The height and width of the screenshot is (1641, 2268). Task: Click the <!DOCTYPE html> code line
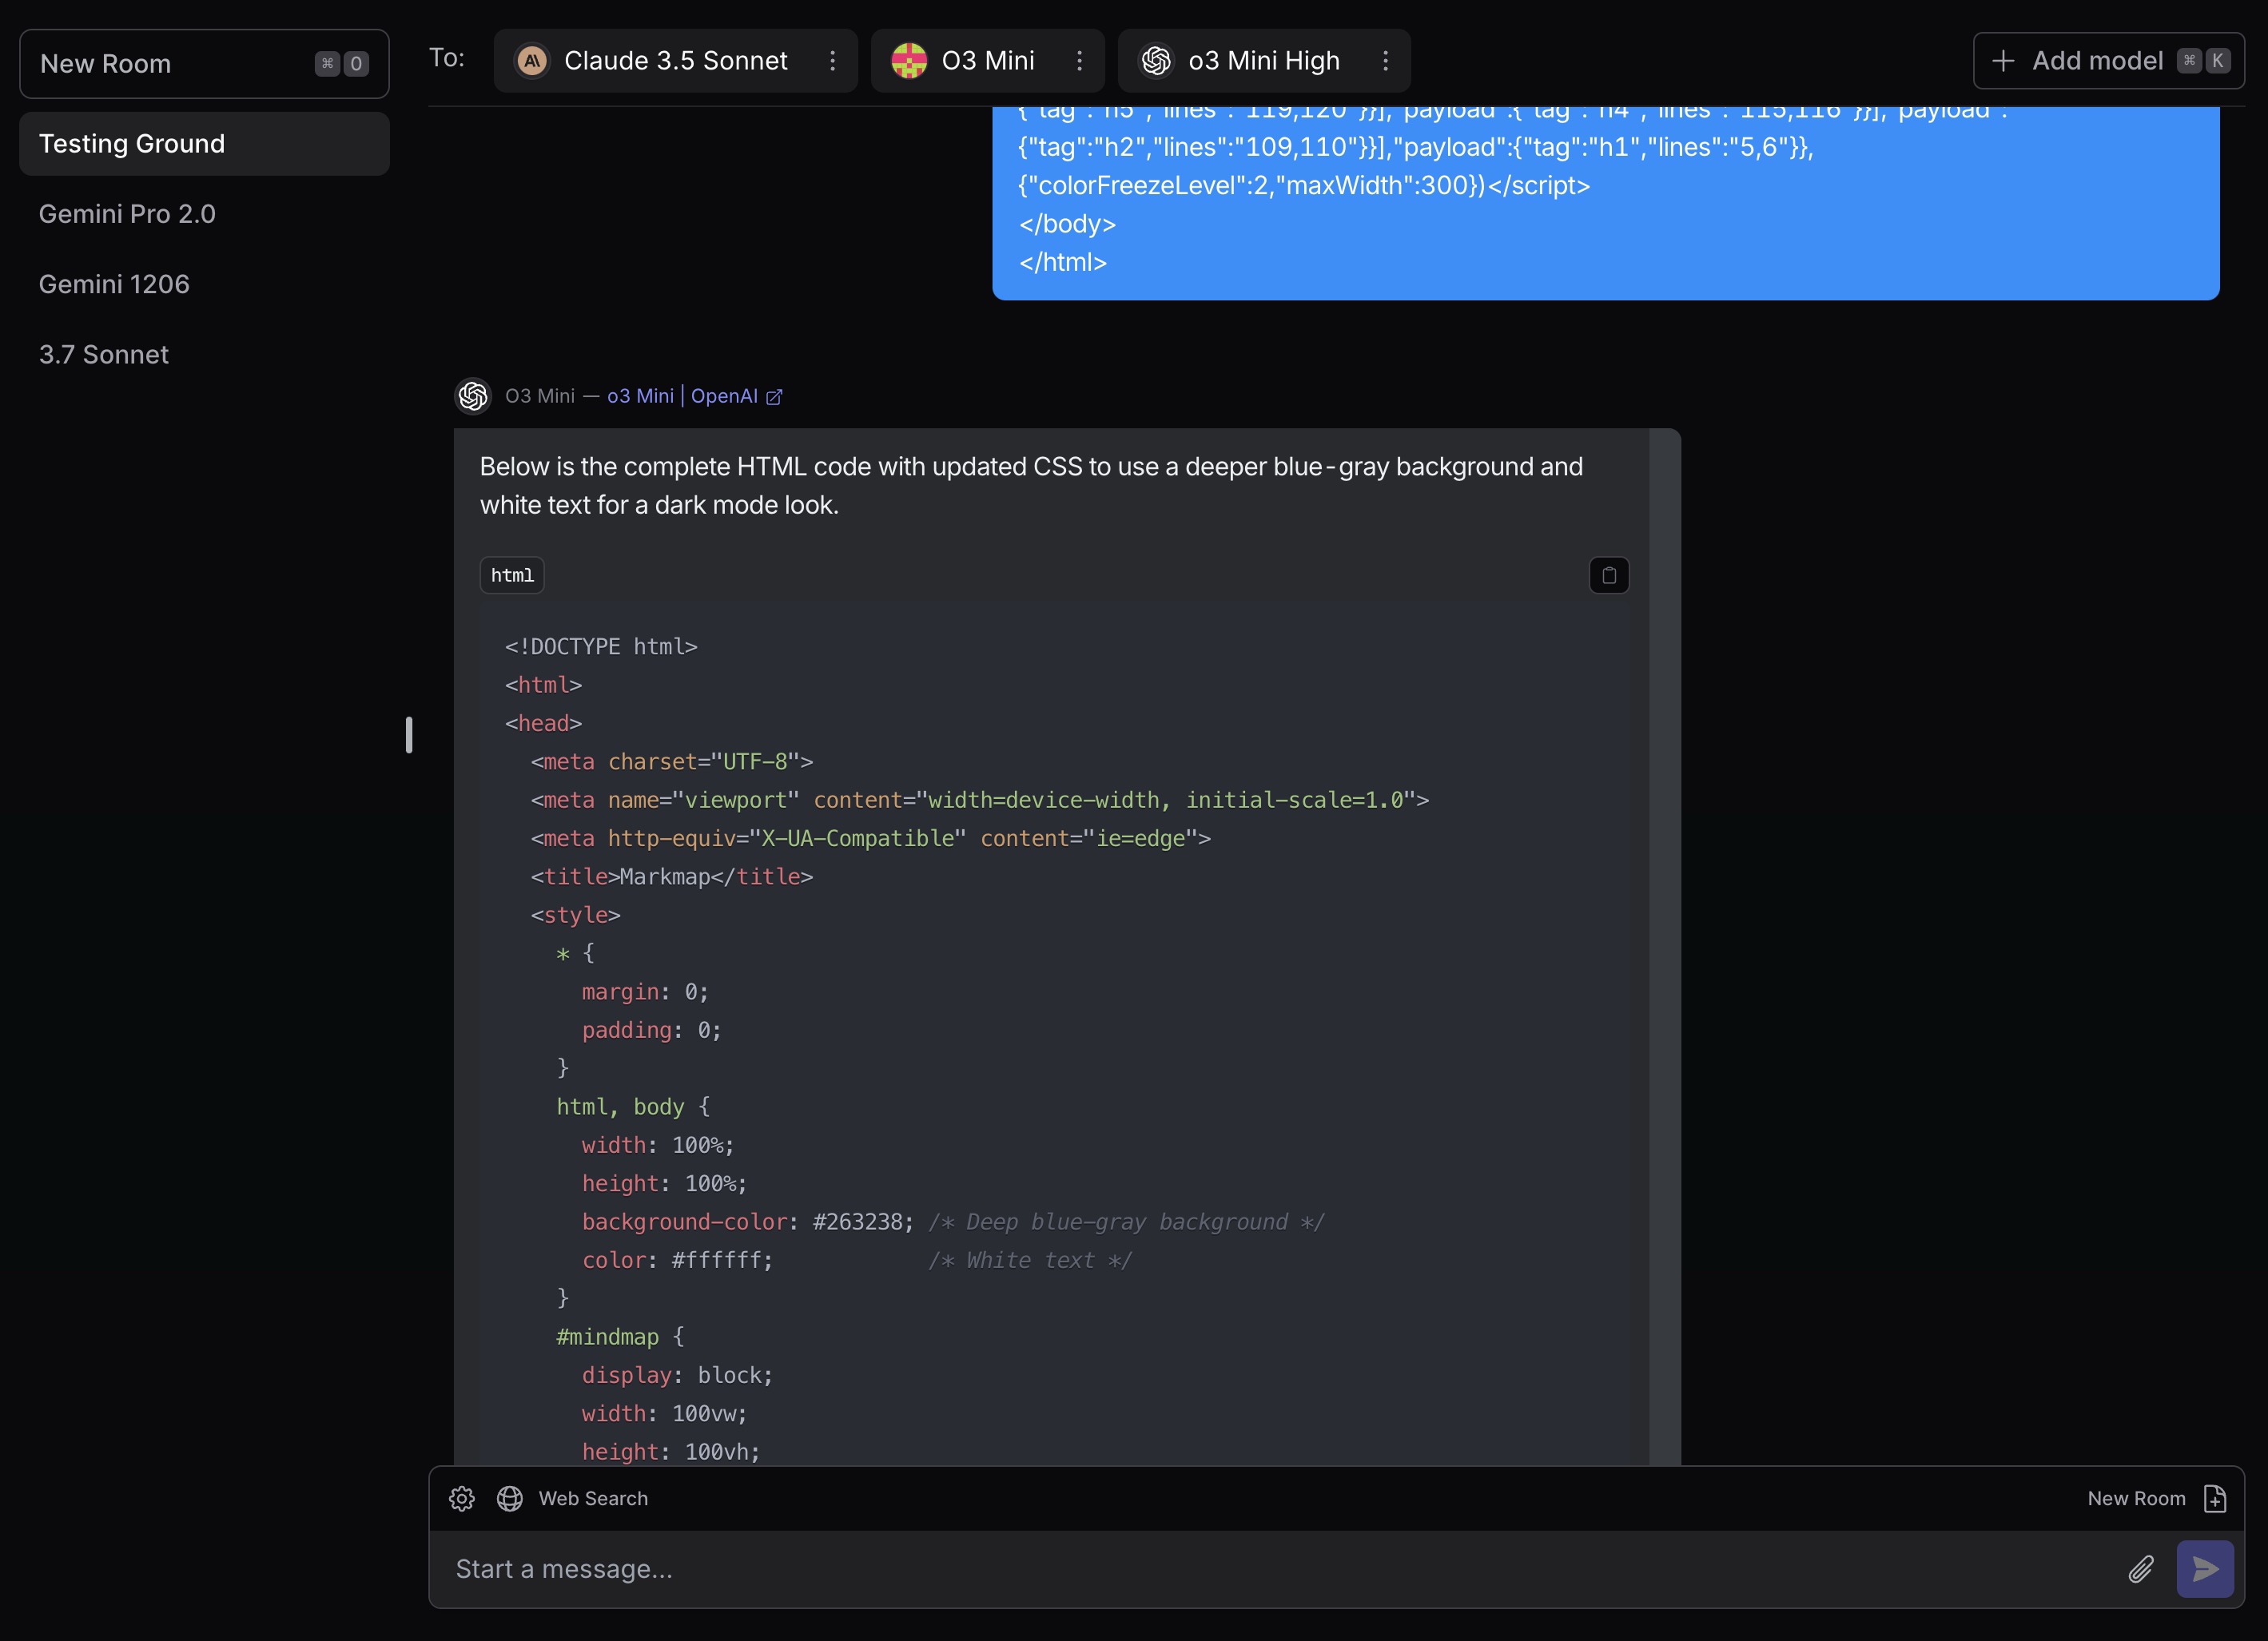pyautogui.click(x=601, y=647)
